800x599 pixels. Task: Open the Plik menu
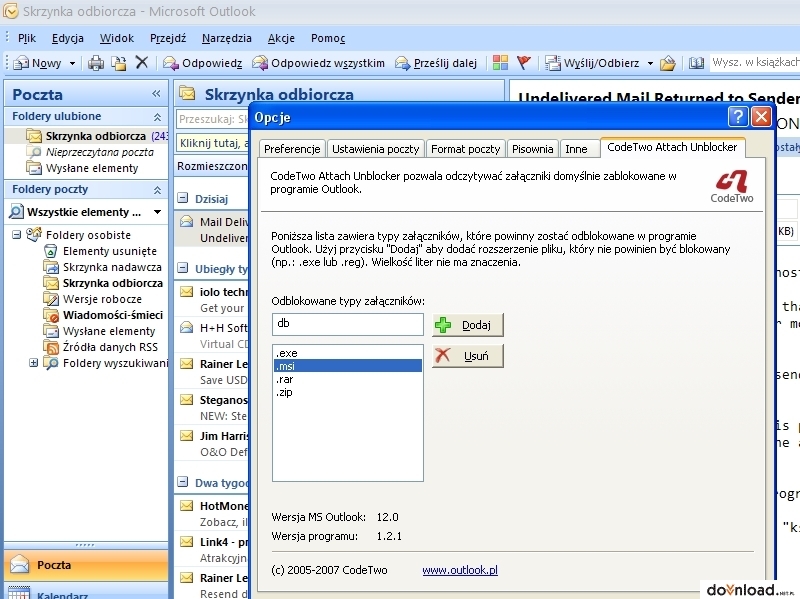click(x=27, y=38)
